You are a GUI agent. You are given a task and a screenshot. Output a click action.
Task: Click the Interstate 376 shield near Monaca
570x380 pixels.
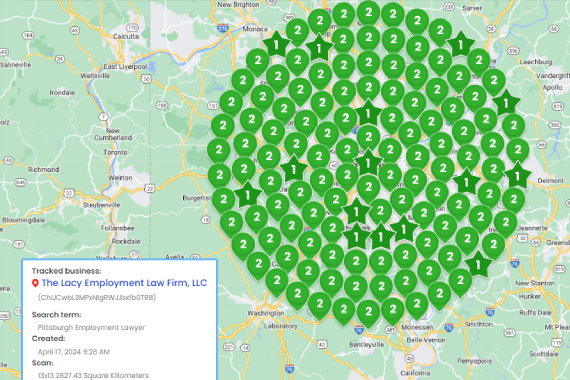223,29
